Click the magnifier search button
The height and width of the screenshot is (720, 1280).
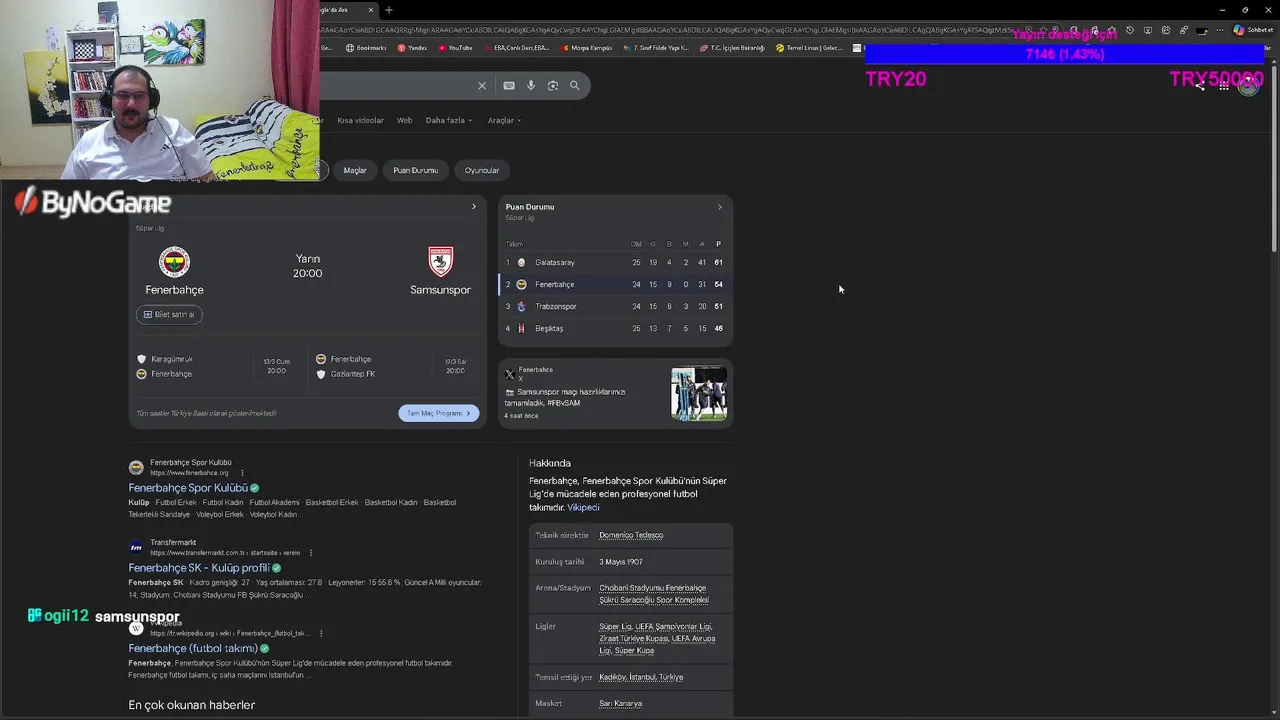pos(575,86)
